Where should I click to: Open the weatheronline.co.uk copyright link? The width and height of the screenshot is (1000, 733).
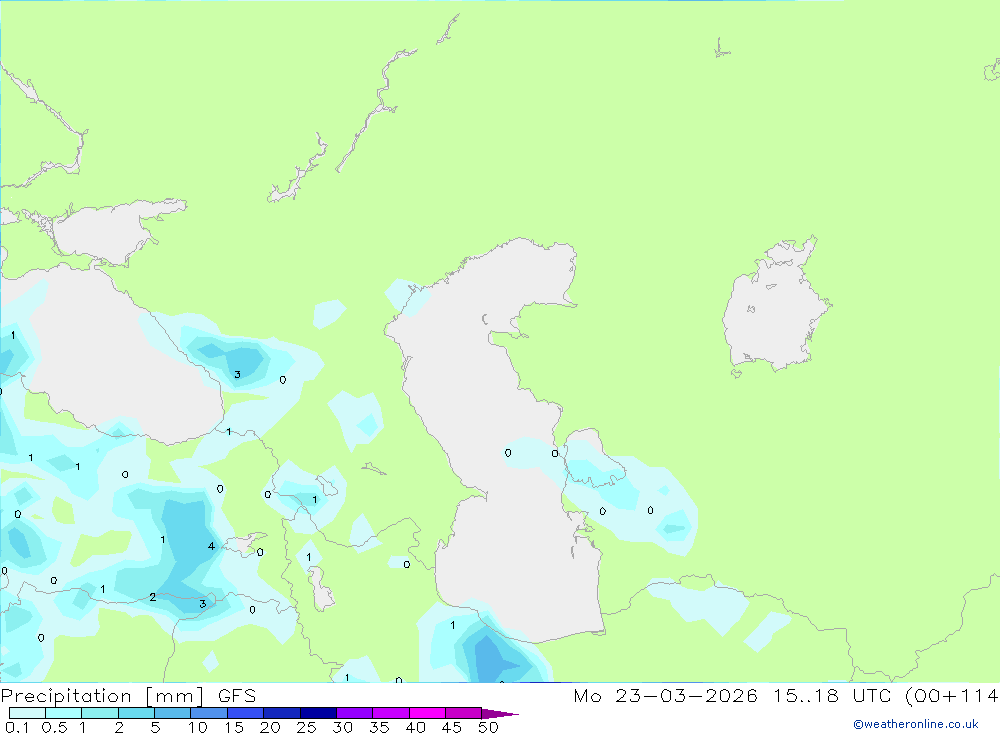pos(915,724)
